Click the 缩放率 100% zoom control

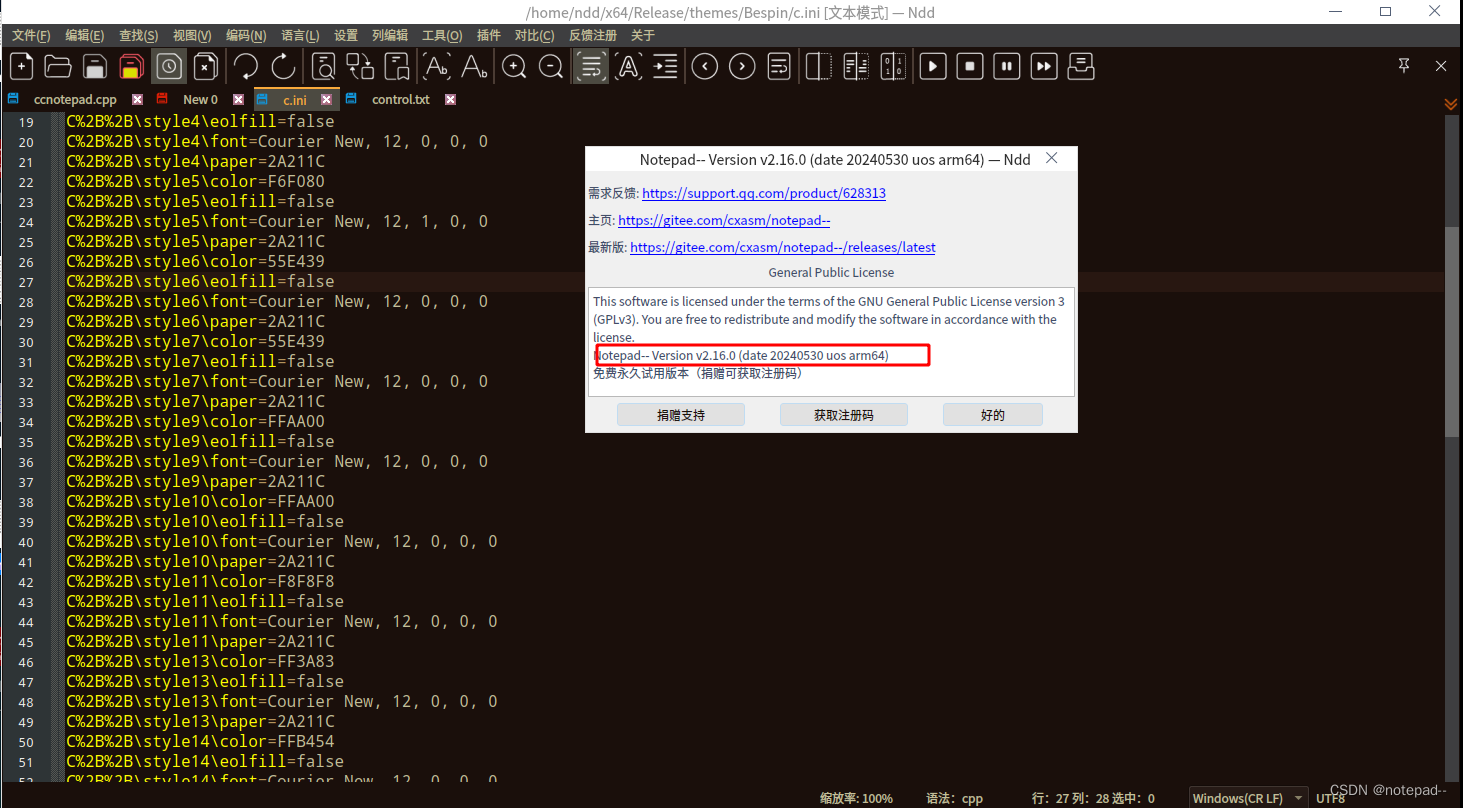pos(857,797)
